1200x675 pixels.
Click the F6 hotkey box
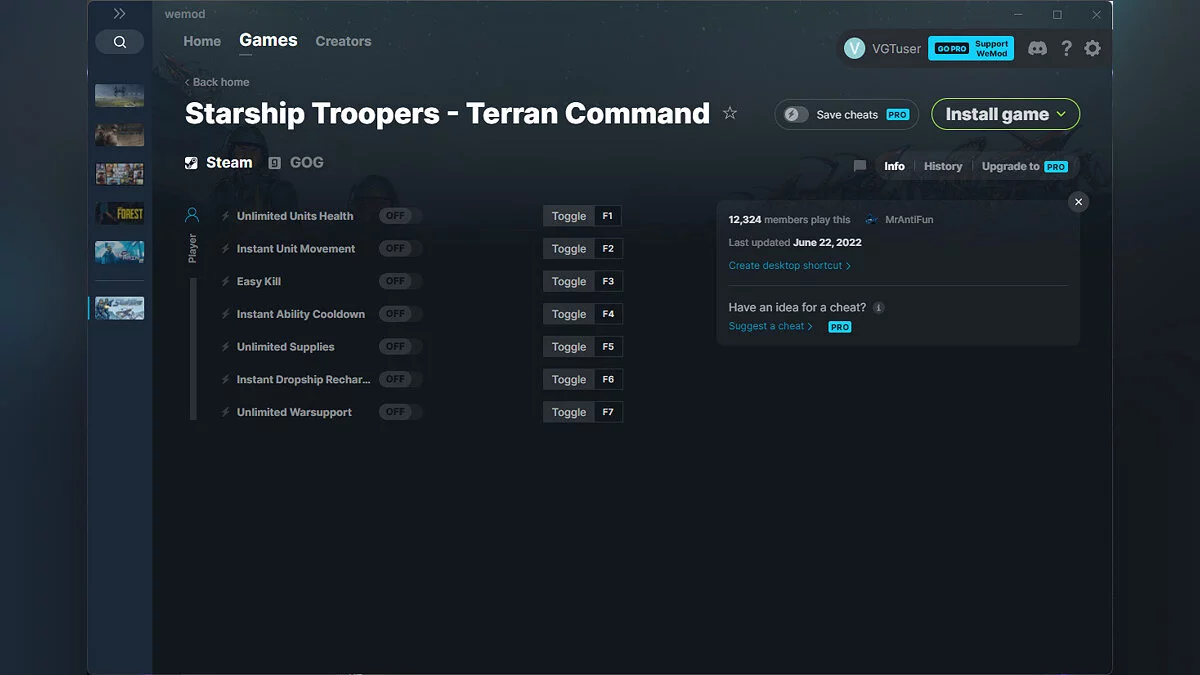(608, 379)
